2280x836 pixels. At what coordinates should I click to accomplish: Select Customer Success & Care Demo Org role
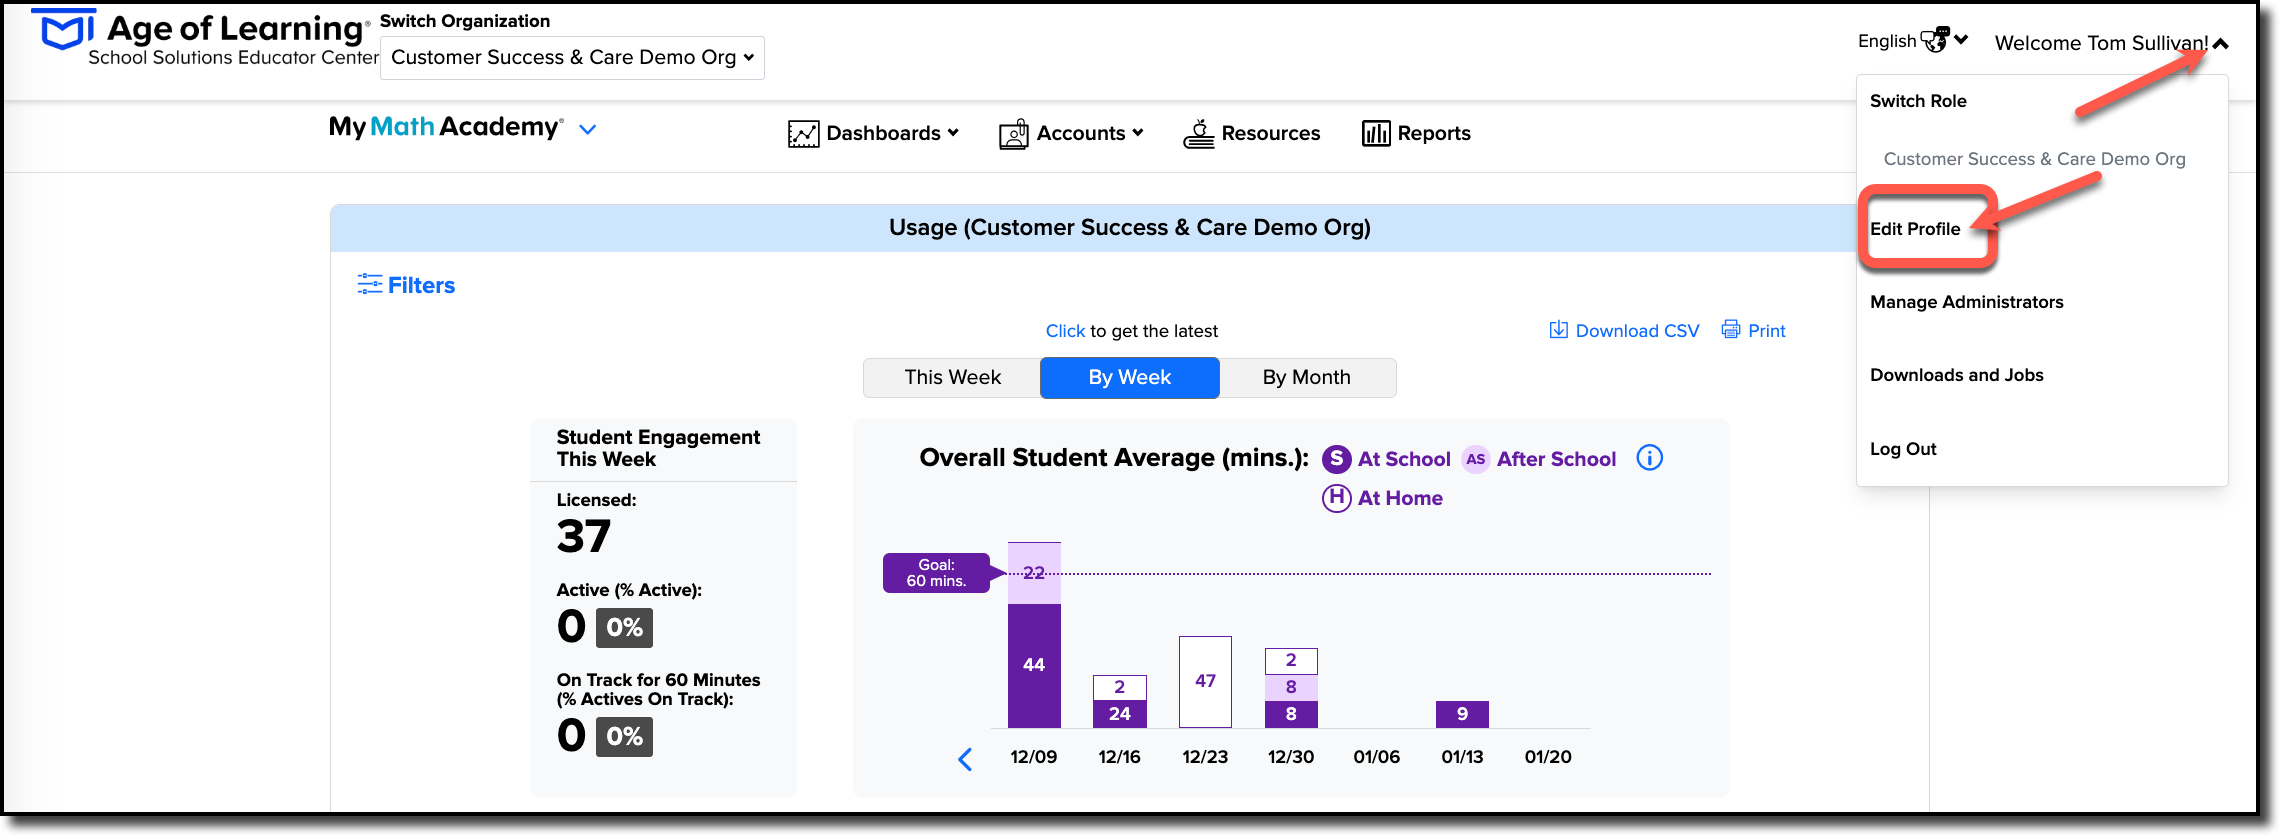[2034, 159]
